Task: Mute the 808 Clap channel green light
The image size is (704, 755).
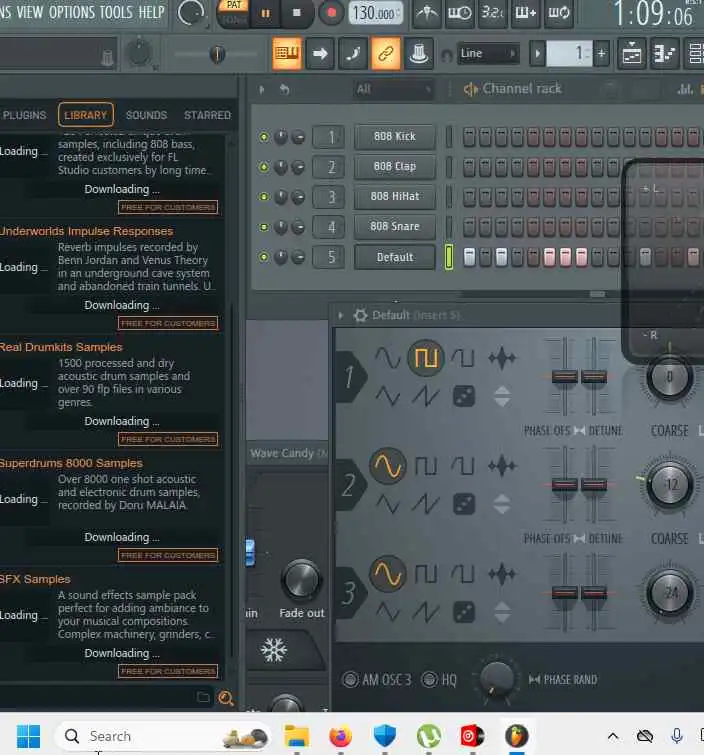Action: [x=264, y=167]
